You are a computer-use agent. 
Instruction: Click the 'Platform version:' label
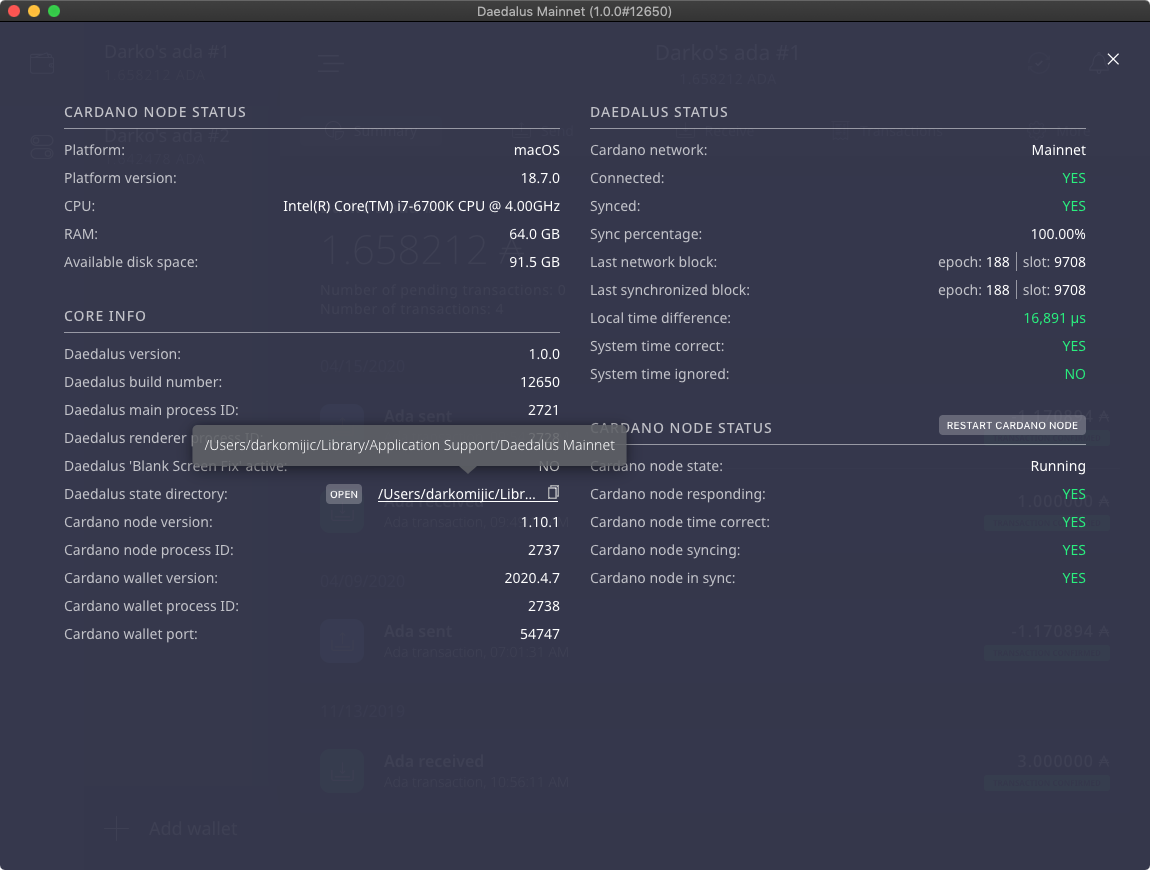click(x=120, y=178)
